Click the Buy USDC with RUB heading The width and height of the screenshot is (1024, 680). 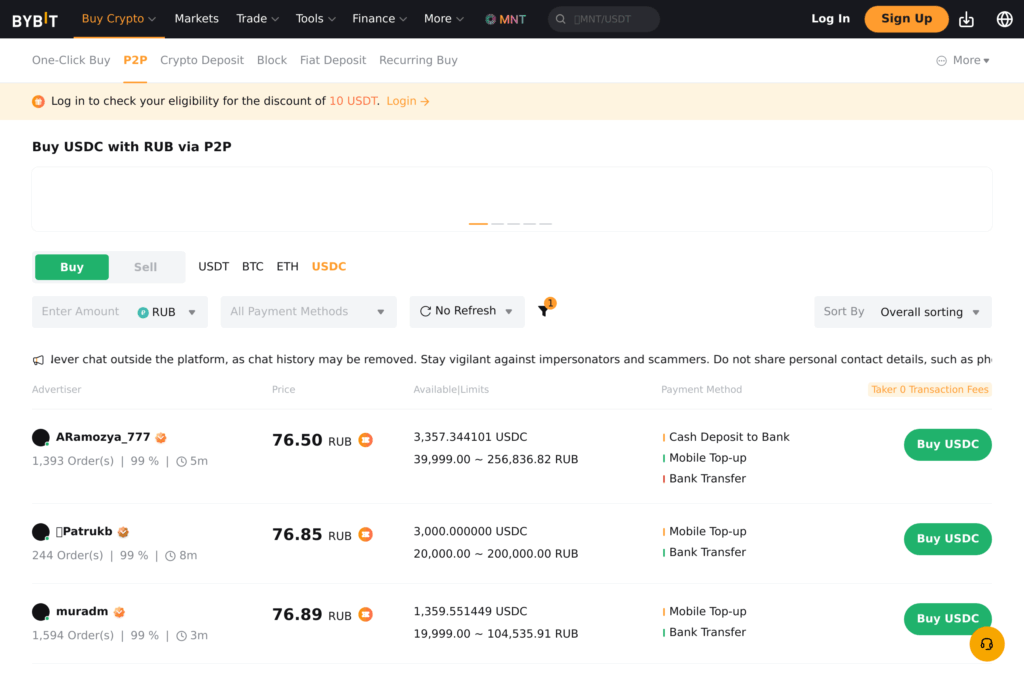(x=132, y=146)
